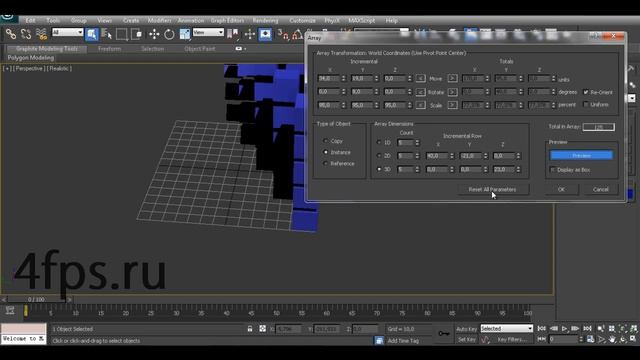
Task: Click the 3ds Max application logo button
Action: [8, 18]
